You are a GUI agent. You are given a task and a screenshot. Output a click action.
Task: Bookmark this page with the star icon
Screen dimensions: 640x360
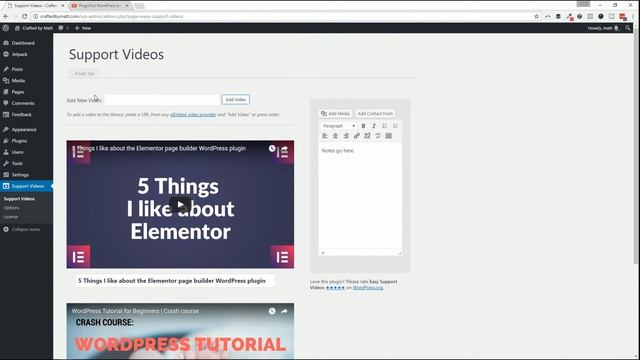click(x=536, y=16)
